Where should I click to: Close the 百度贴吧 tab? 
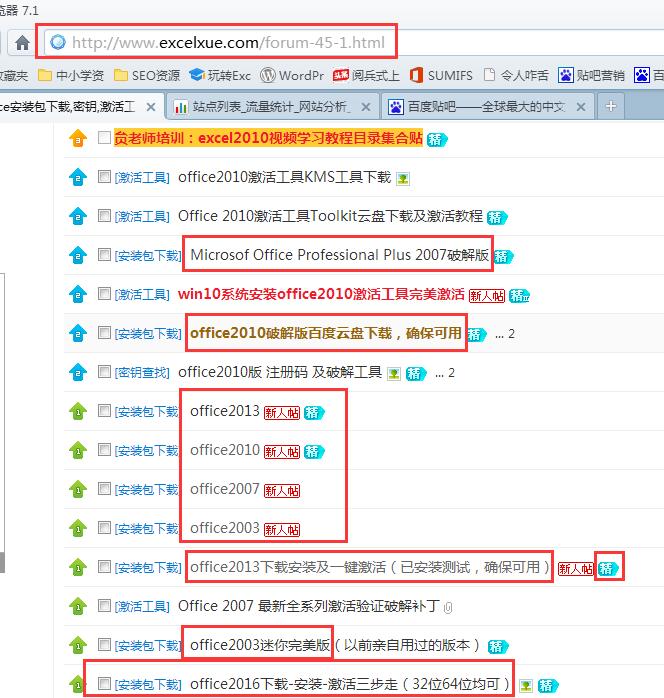581,107
